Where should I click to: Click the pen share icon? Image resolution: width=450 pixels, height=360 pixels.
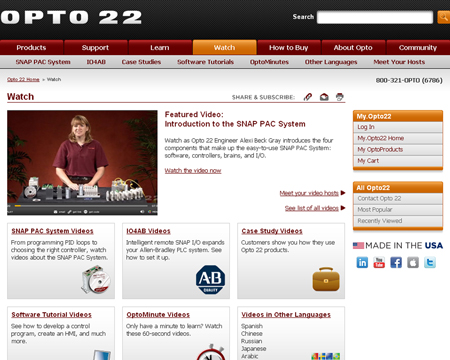(x=308, y=97)
